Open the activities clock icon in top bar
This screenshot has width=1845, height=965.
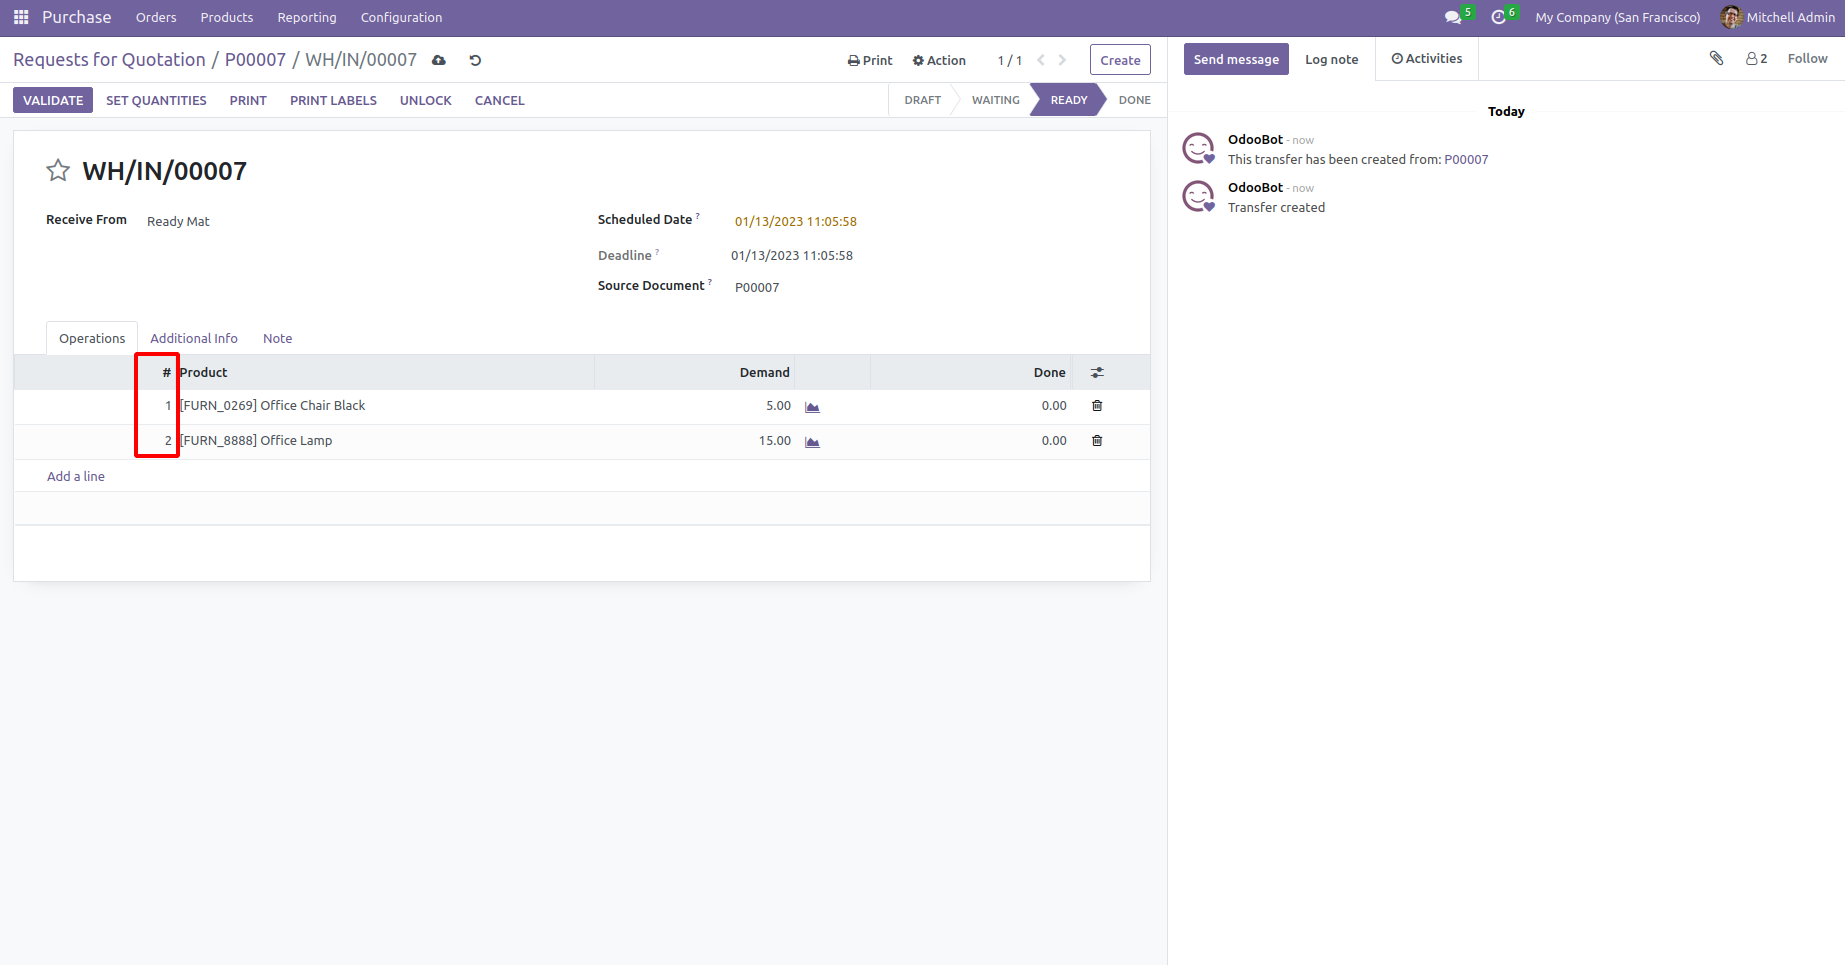1498,17
